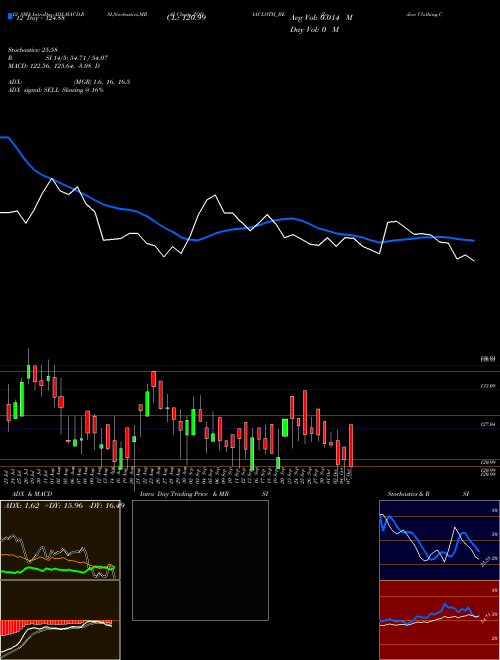Click the 'SI 14/3: 34.71 / 34.07' reading
Screen dimensions: 500x660
coord(77,58)
